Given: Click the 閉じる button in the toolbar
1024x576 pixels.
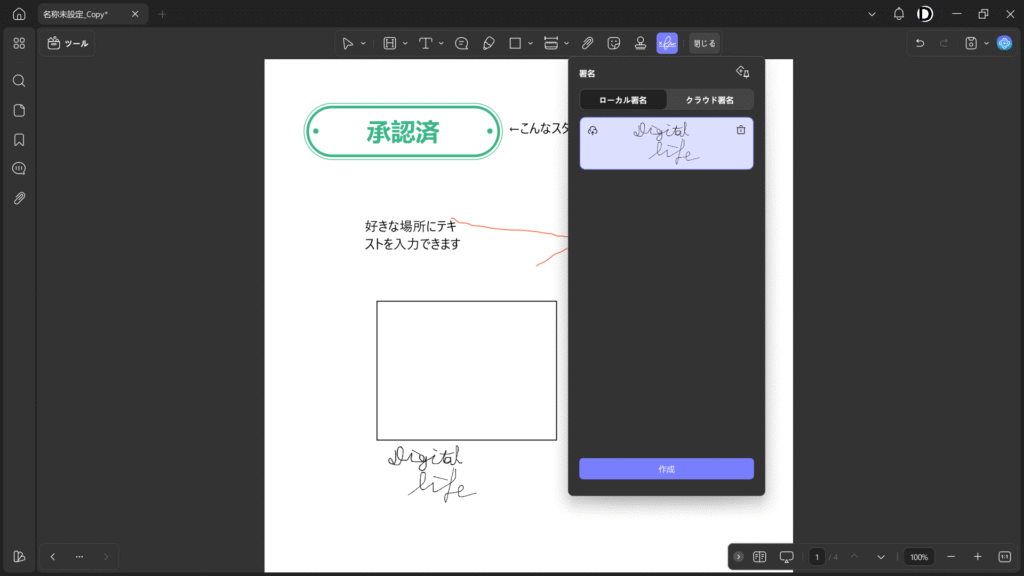Looking at the screenshot, I should point(704,43).
